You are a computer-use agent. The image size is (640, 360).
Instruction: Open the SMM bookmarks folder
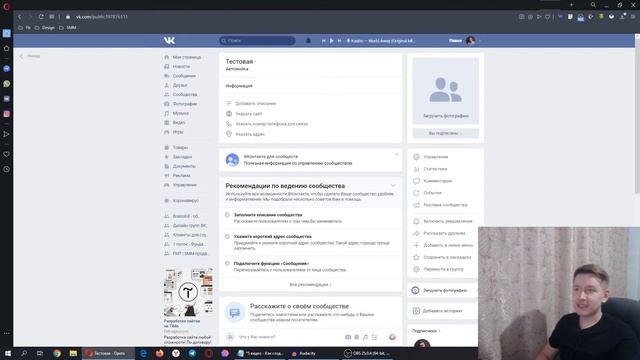(x=68, y=28)
